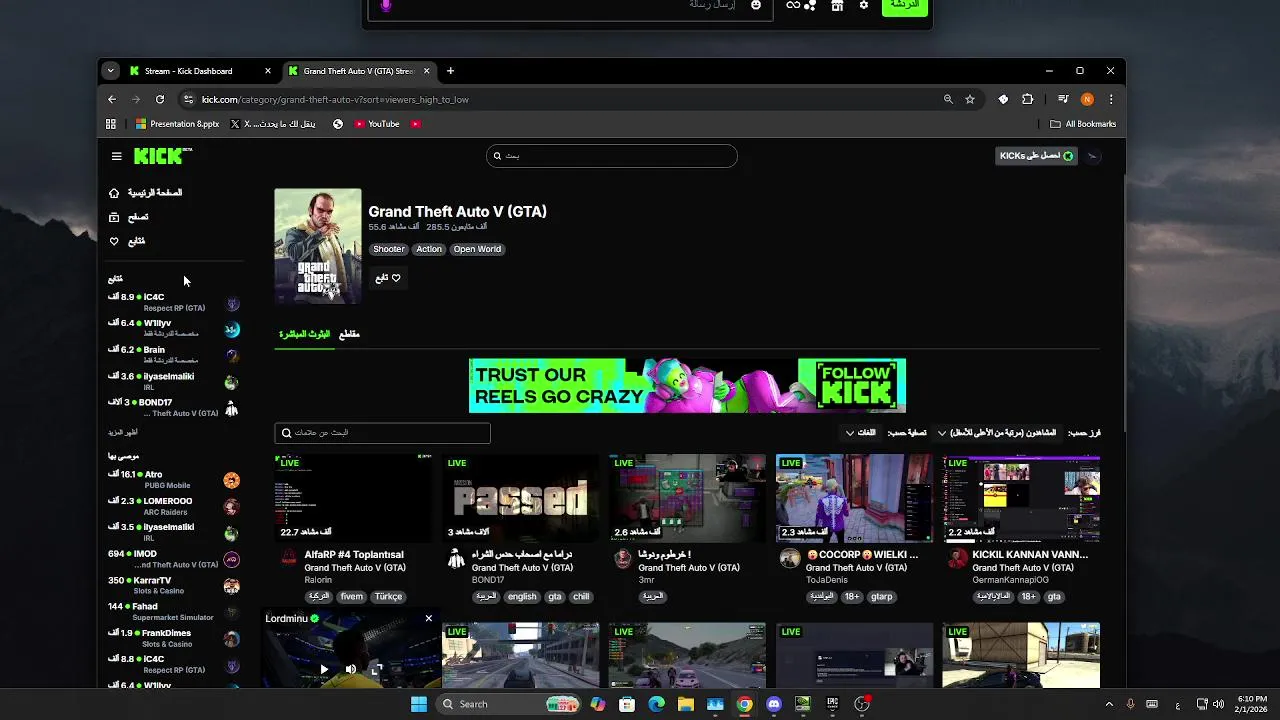This screenshot has width=1280, height=720.
Task: Open the home page sidebar link
Action: 145,192
